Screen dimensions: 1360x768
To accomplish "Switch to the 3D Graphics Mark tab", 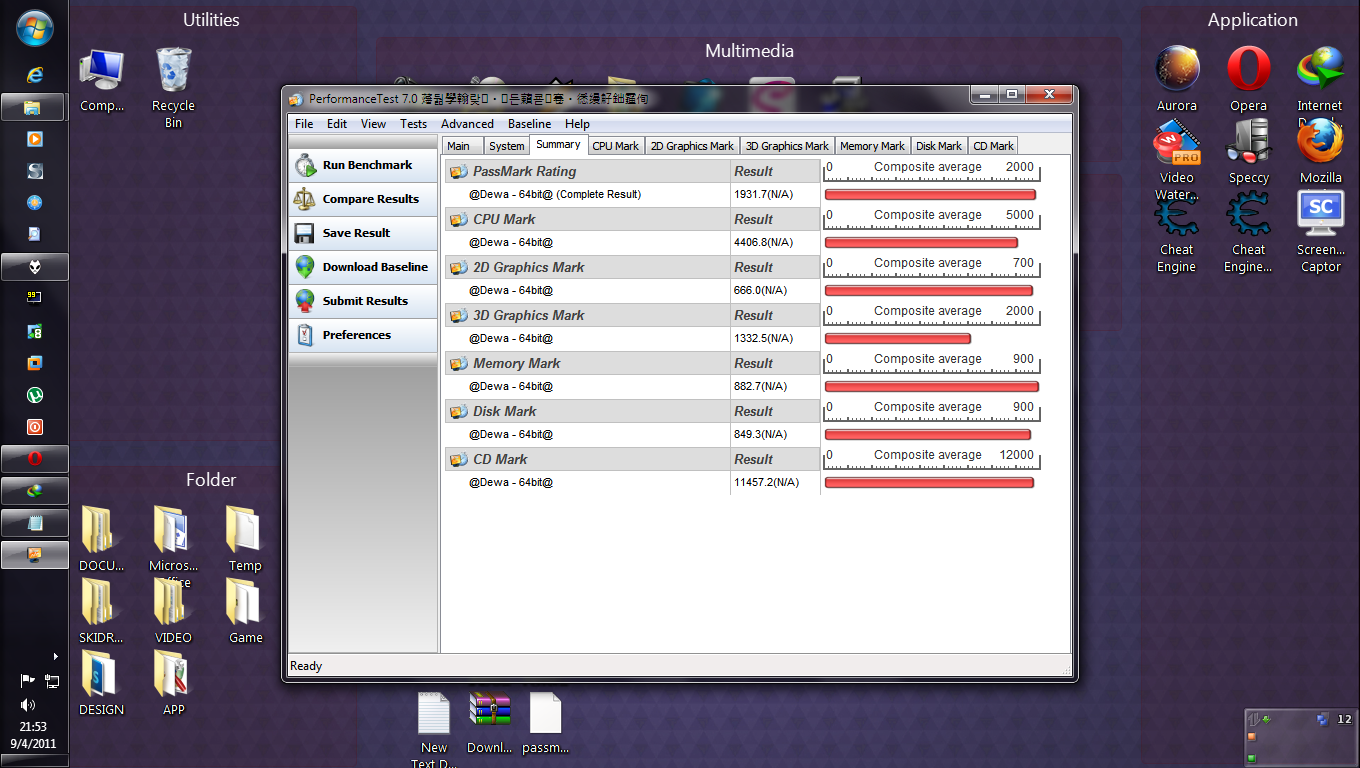I will coord(787,146).
